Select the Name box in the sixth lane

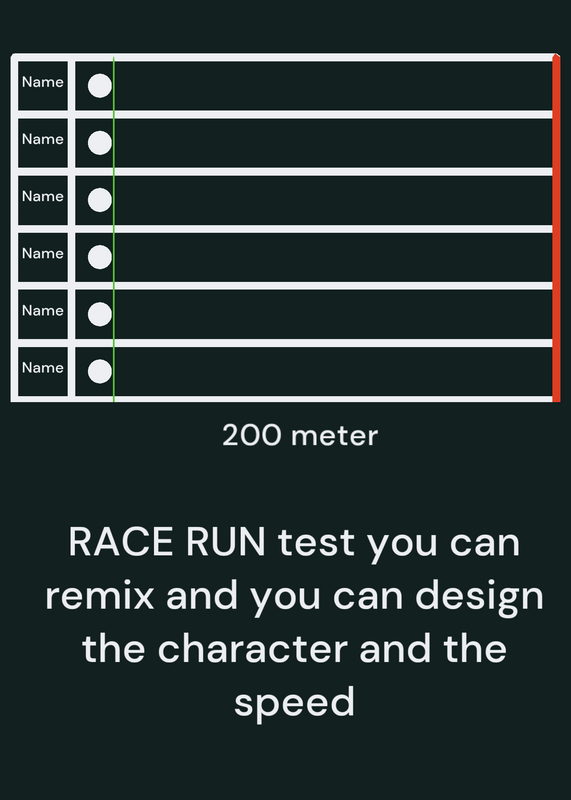point(43,371)
